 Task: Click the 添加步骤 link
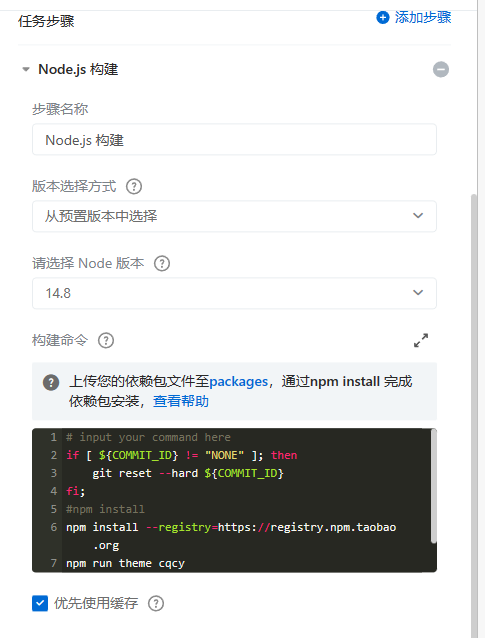423,17
